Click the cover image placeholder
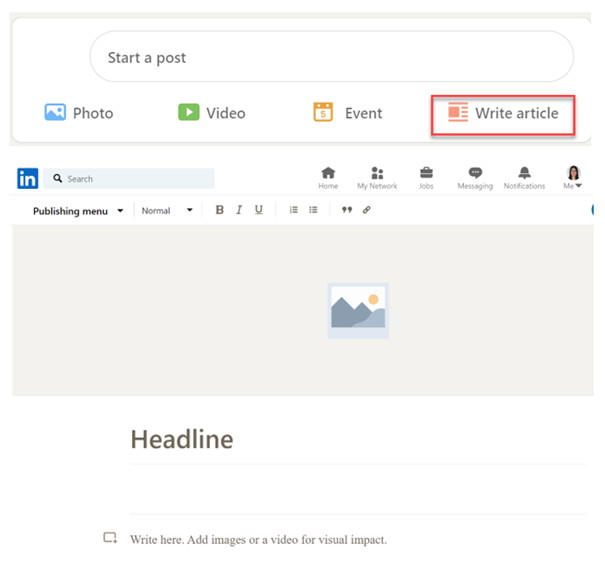 (x=358, y=311)
